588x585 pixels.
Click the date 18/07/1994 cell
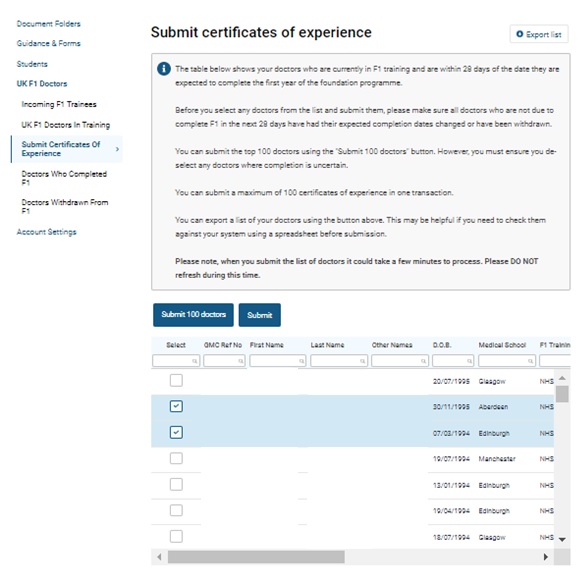451,537
